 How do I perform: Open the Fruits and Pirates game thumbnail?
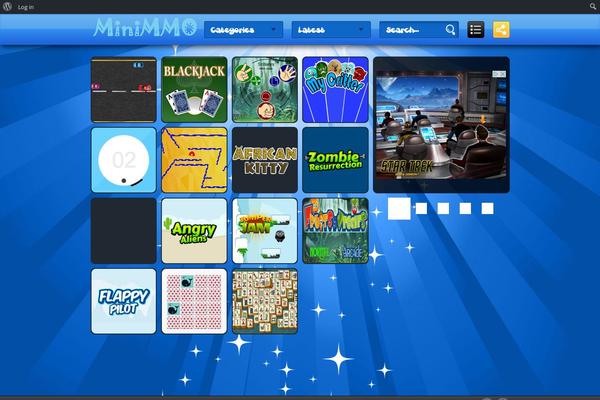pos(335,231)
